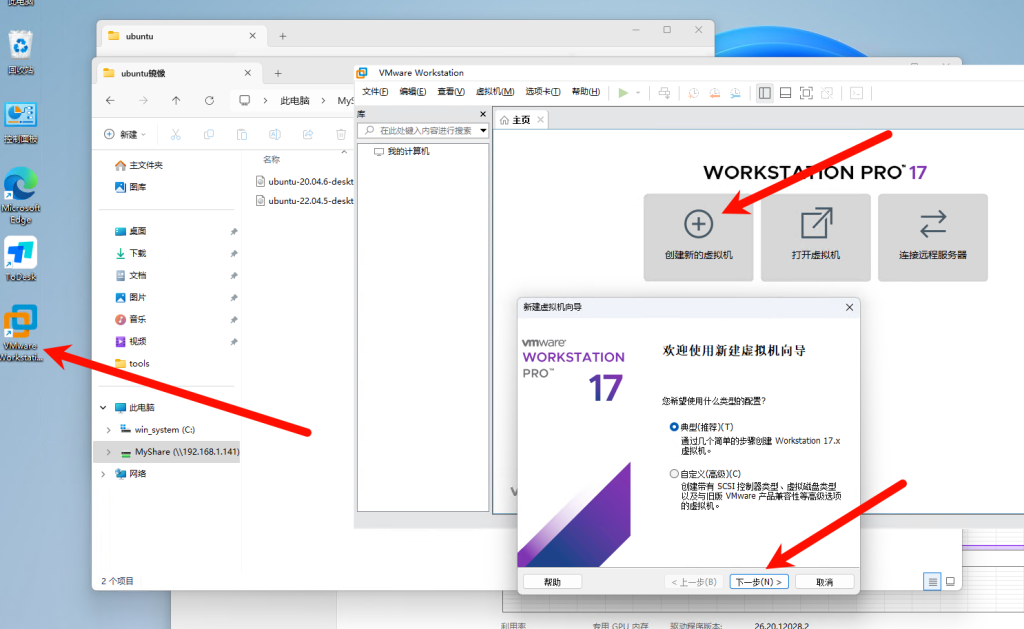The image size is (1024, 629).
Task: Go back in ubuntu镜像 Explorer window
Action: click(x=110, y=101)
